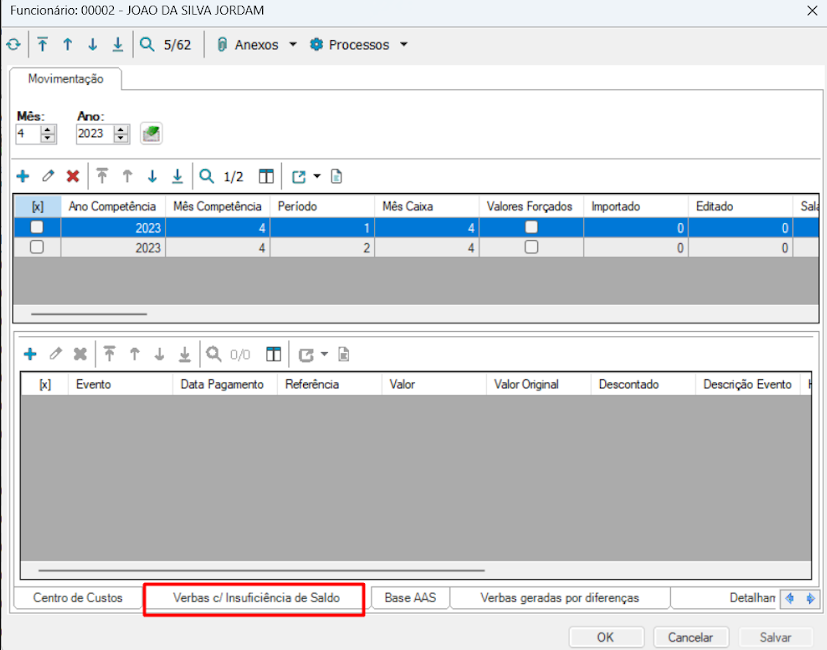Click the Data Pagamento column header
827x650 pixels.
click(x=225, y=384)
